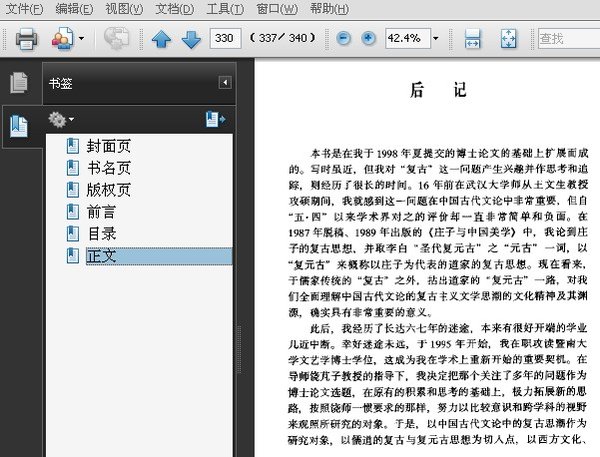Click the new bookmark icon
600x457 pixels.
(x=215, y=119)
